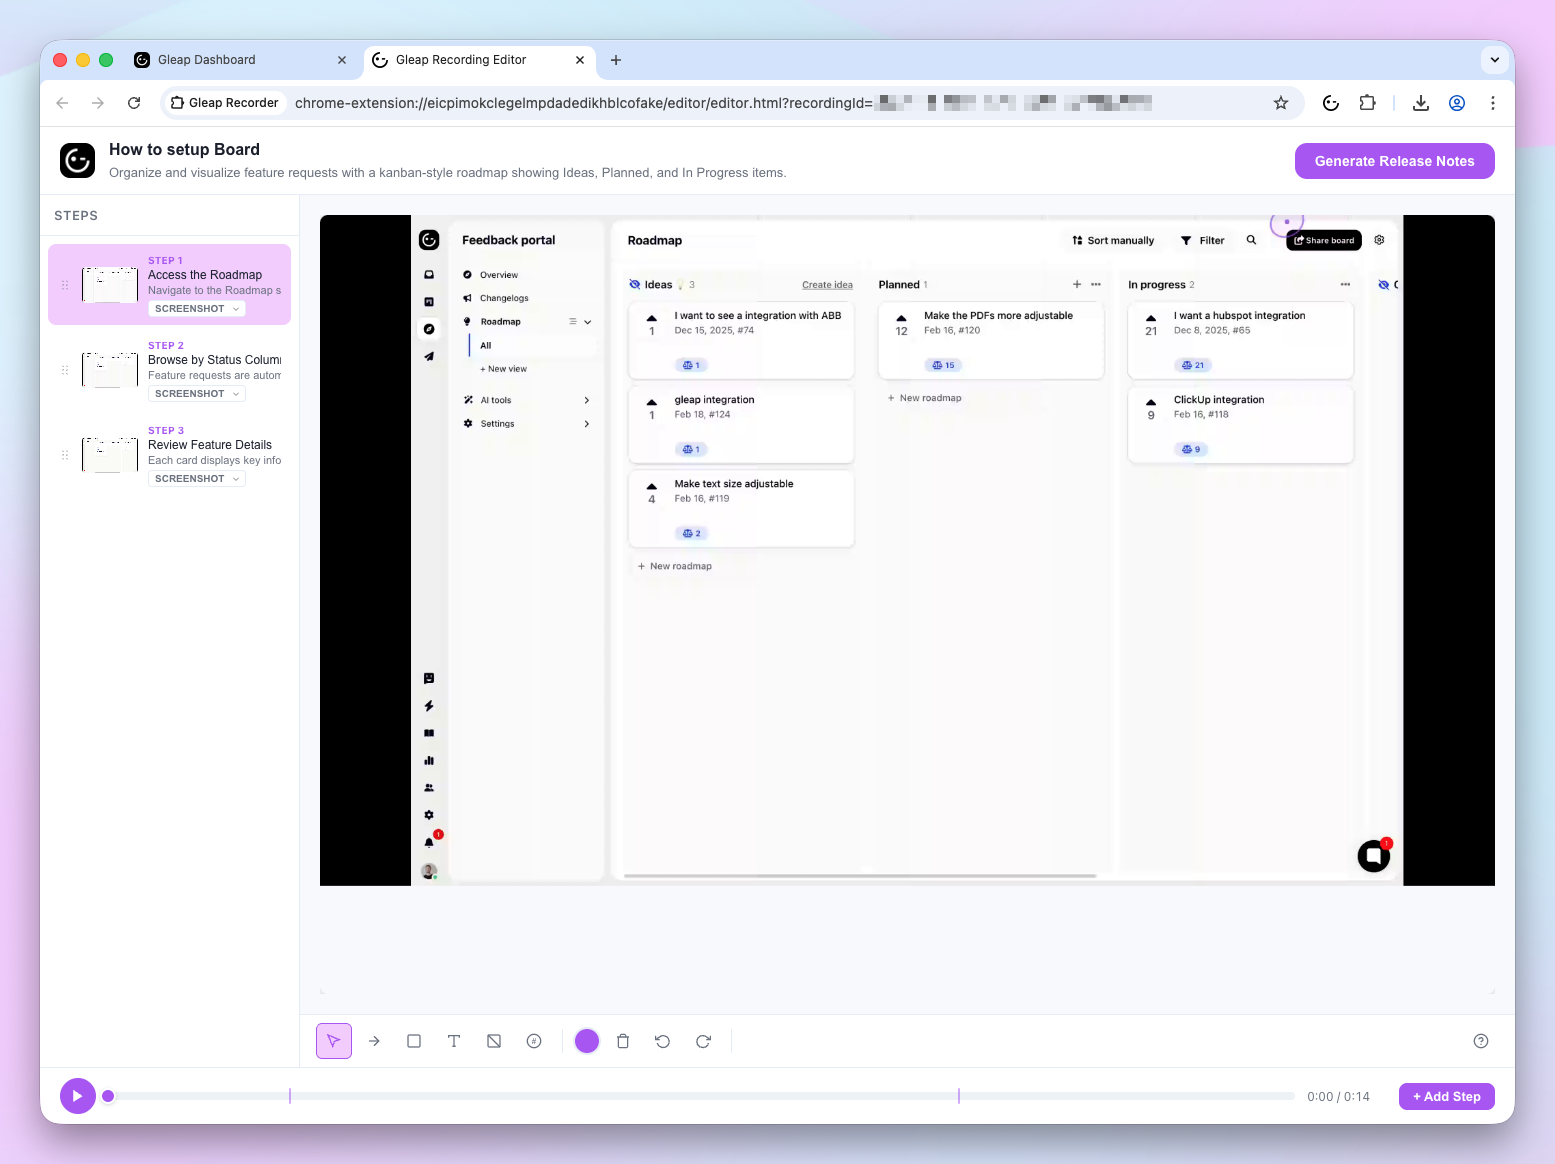Click the Create idea link

tap(827, 285)
